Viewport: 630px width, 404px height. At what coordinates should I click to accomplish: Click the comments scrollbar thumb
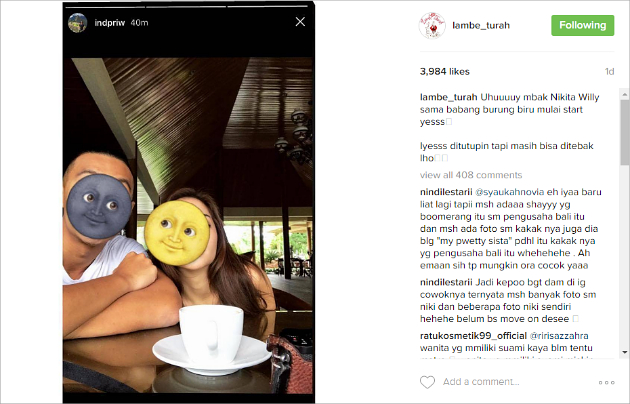point(624,133)
